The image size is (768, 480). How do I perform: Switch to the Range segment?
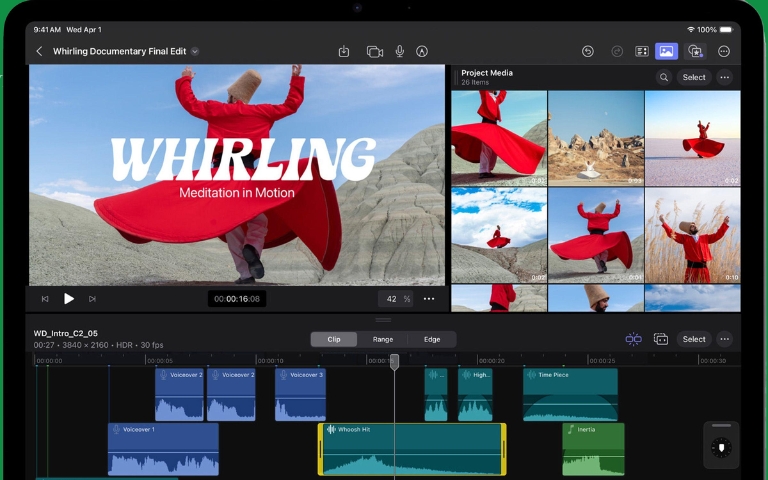[383, 339]
